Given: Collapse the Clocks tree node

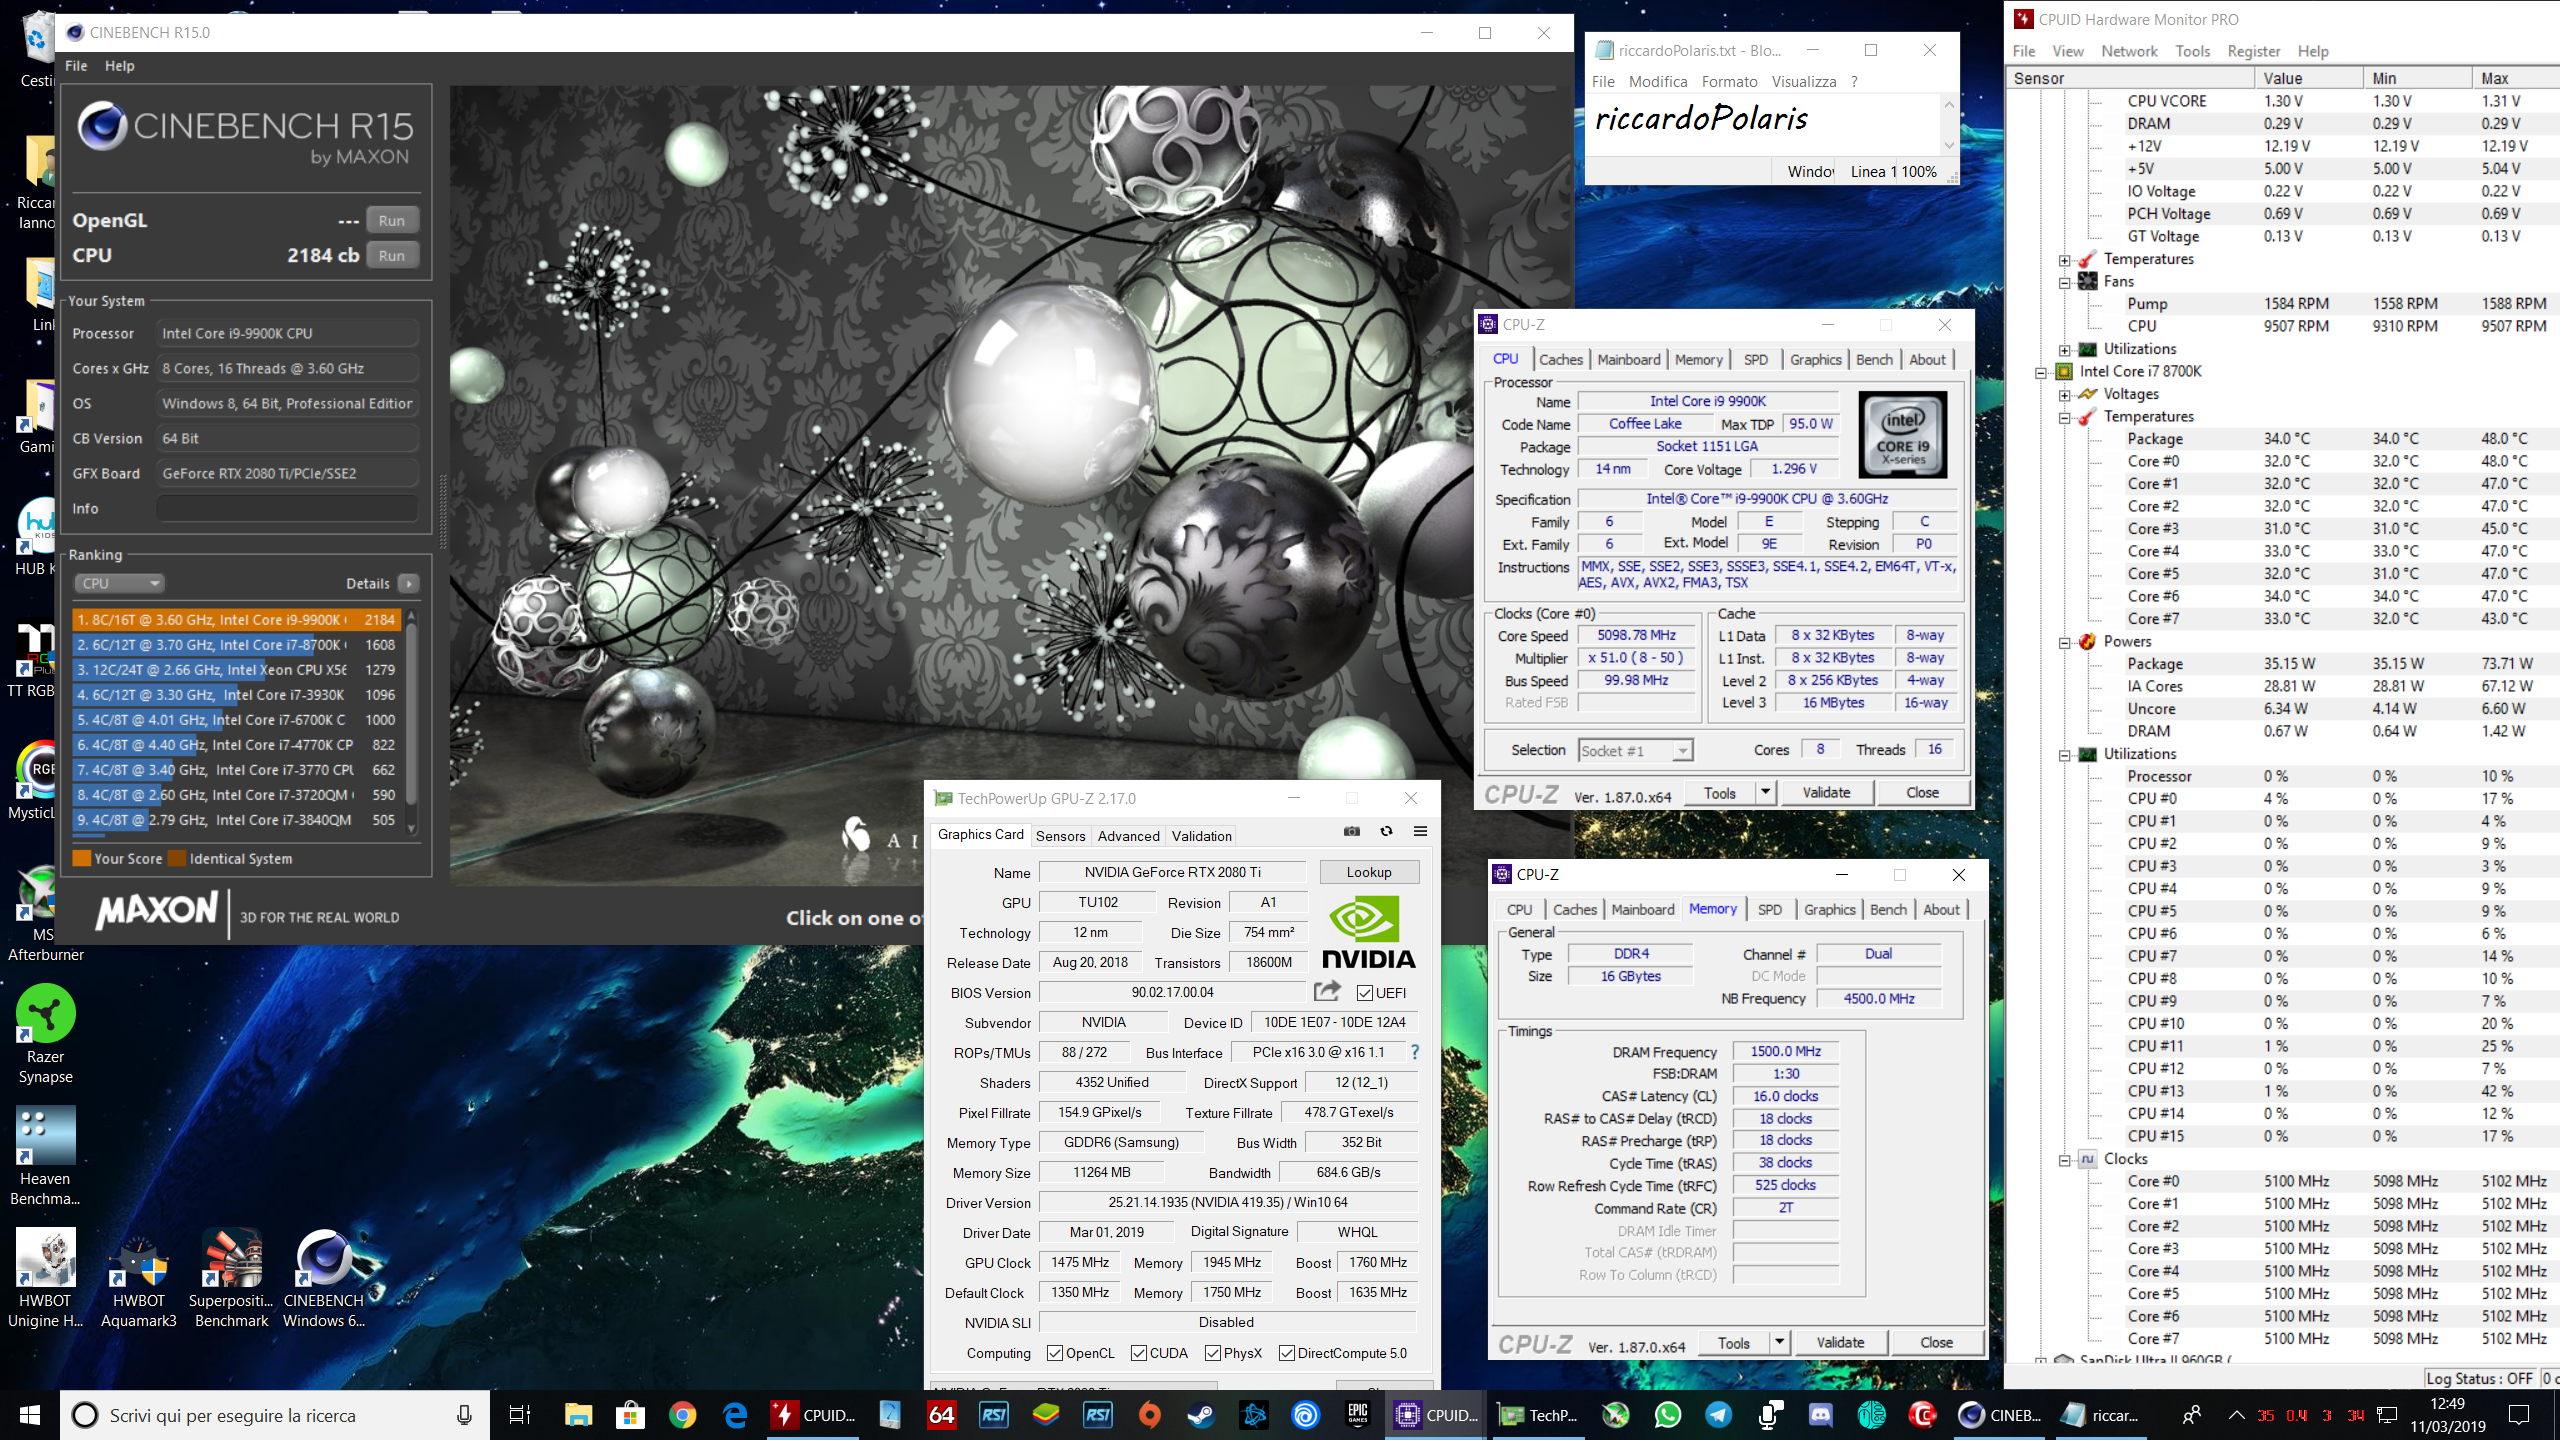Looking at the screenshot, I should [2065, 1160].
